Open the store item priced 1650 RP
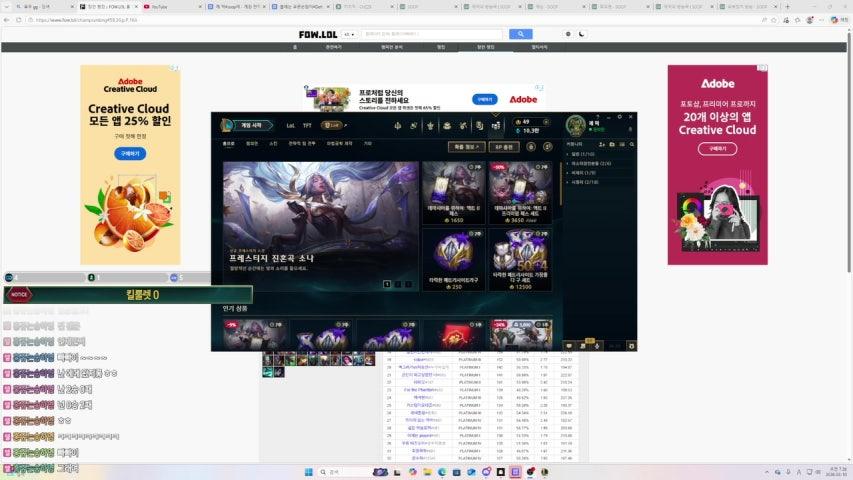Image resolution: width=853 pixels, height=480 pixels. [453, 193]
